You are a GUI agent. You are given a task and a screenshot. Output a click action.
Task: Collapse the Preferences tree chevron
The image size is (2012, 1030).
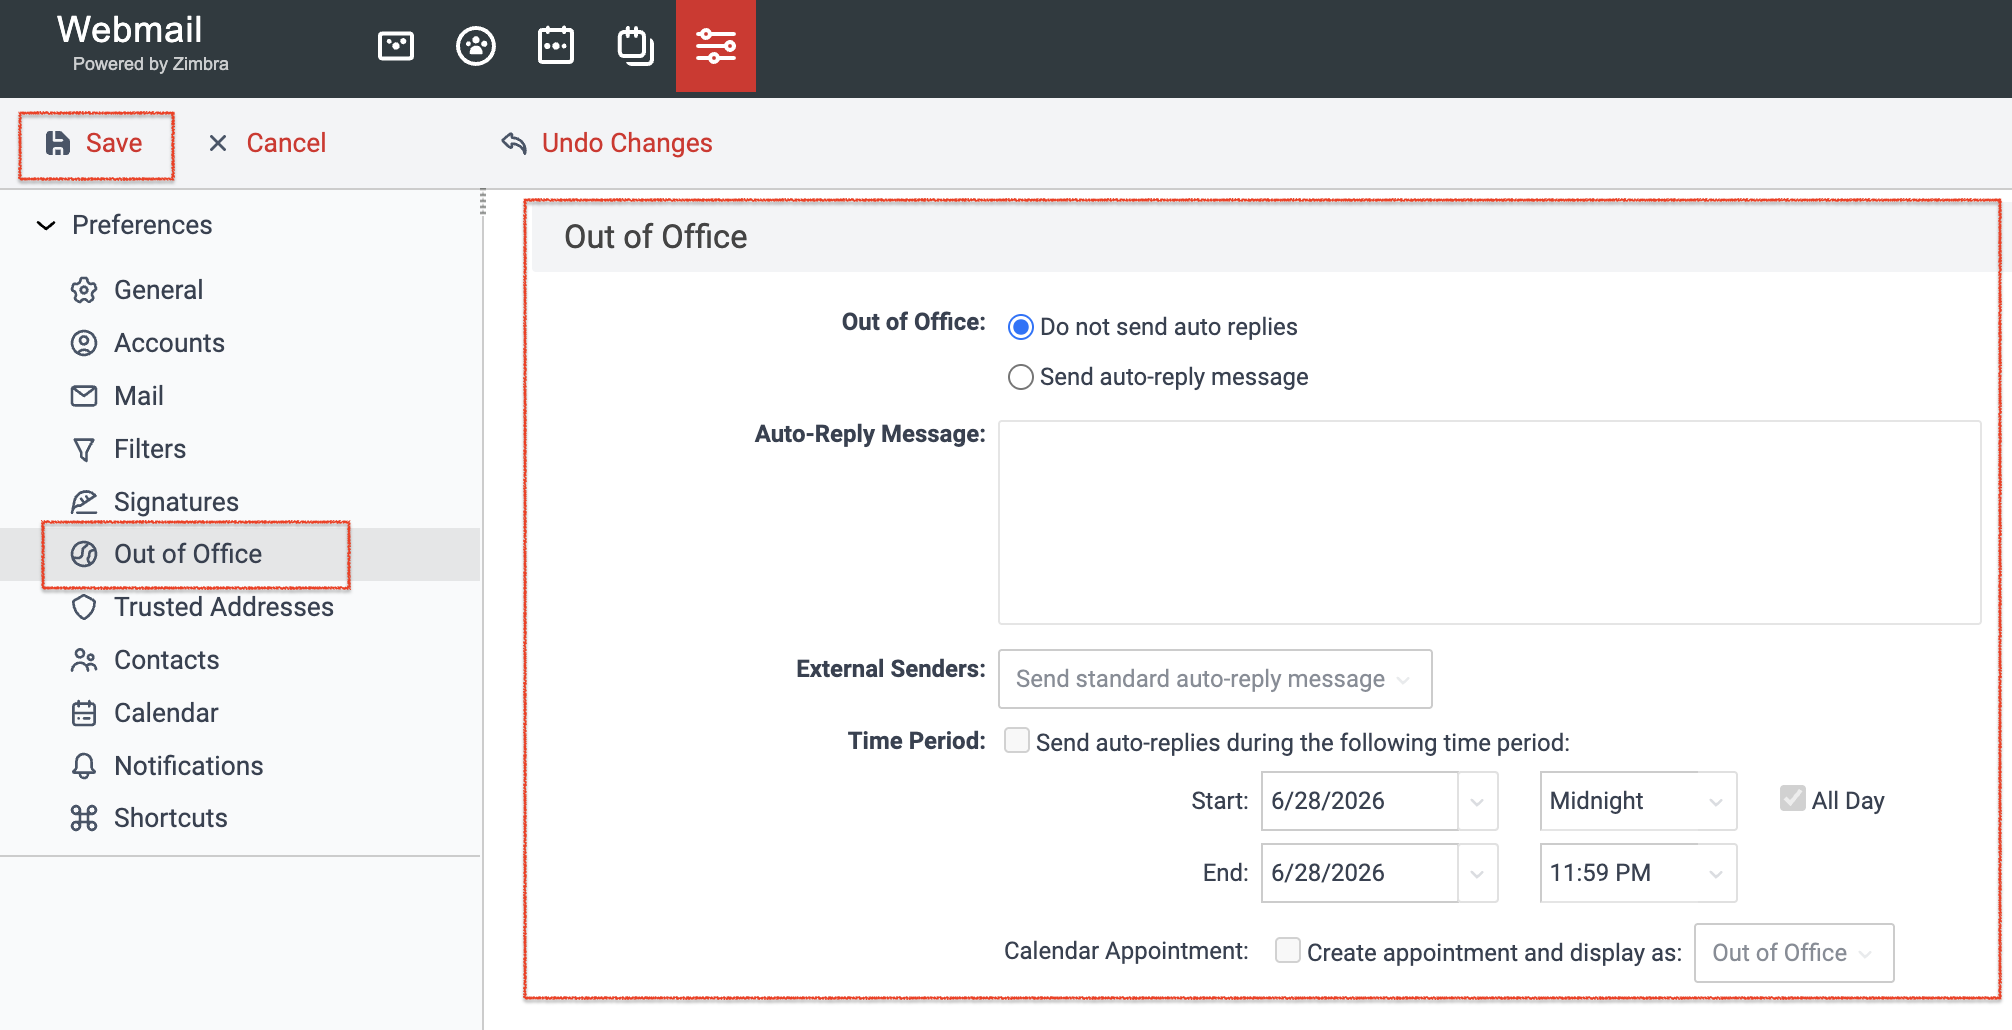46,225
